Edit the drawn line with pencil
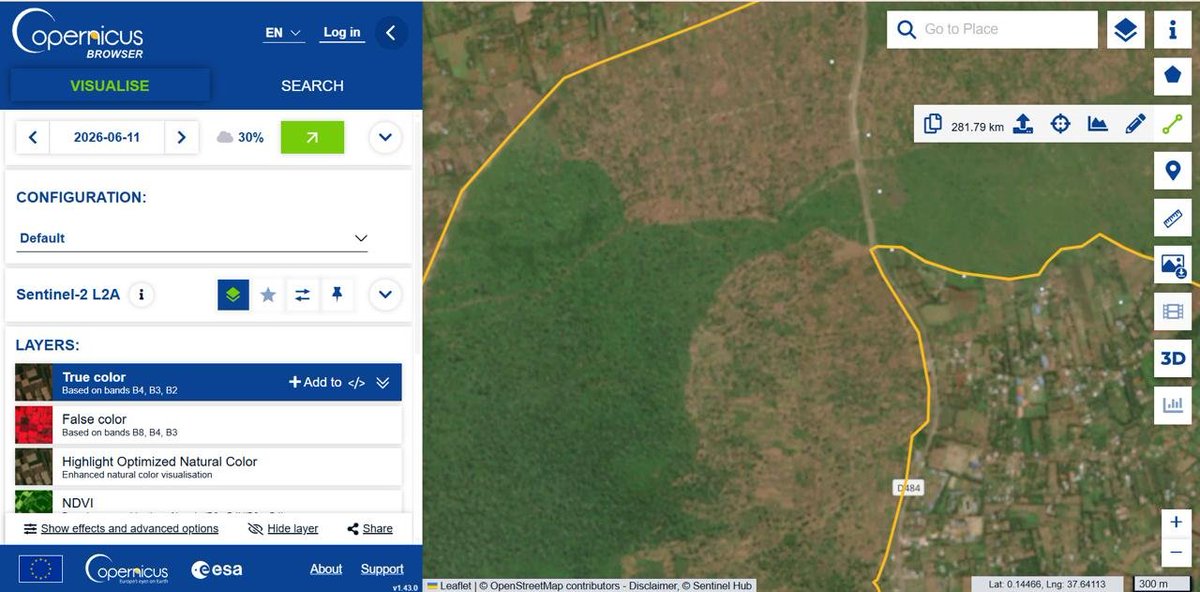Viewport: 1200px width, 592px height. point(1135,124)
